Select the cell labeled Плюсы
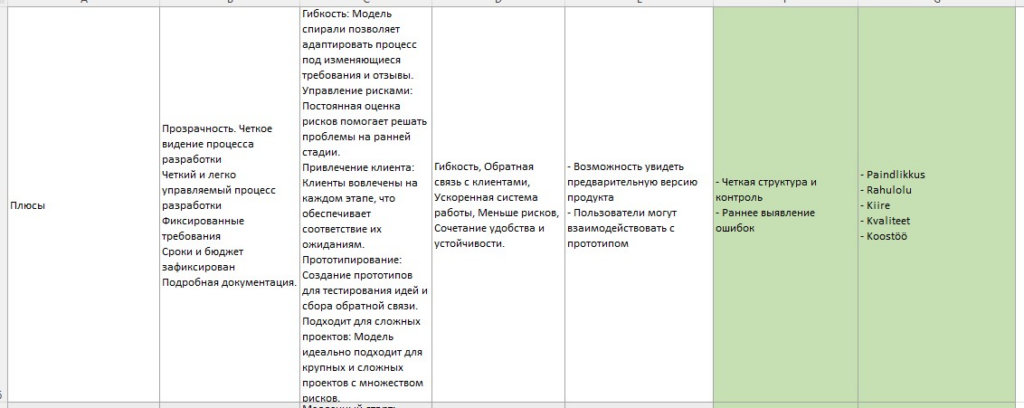This screenshot has height=408, width=1024. coord(83,205)
